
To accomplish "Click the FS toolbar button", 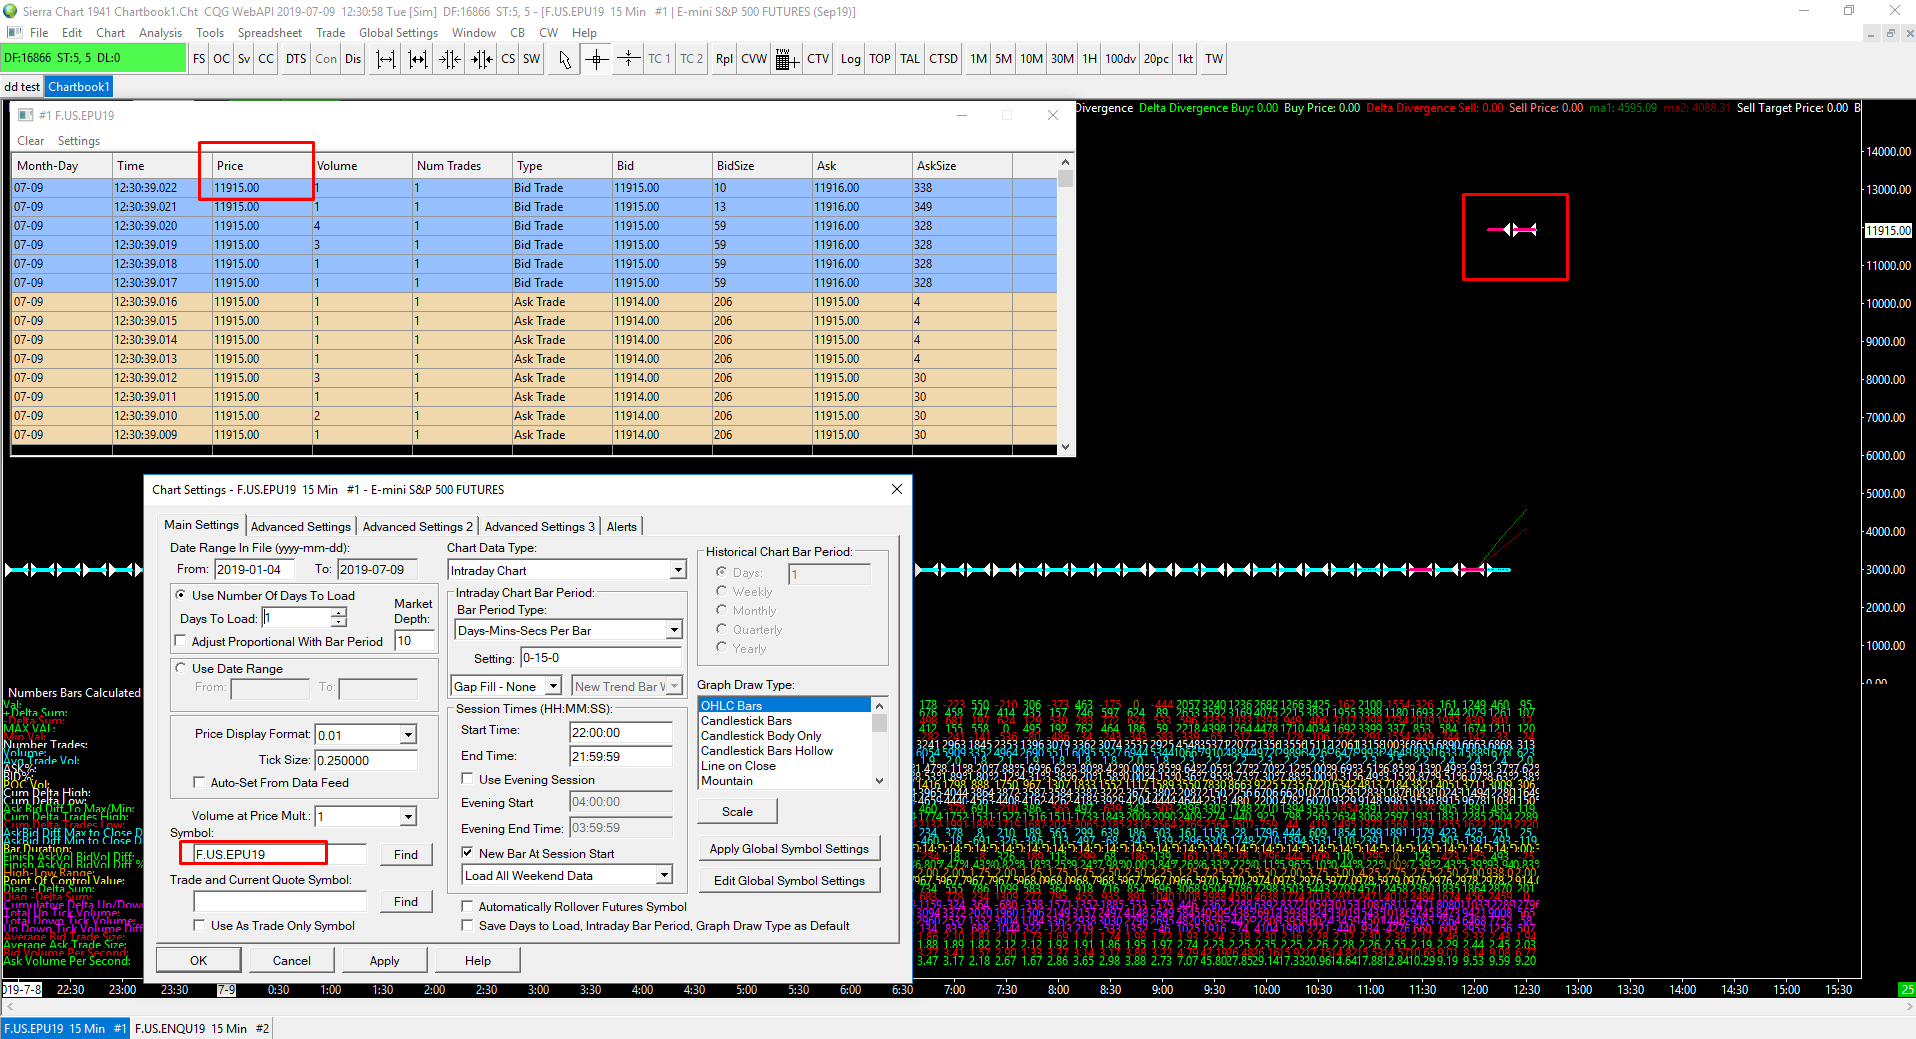I will (199, 59).
